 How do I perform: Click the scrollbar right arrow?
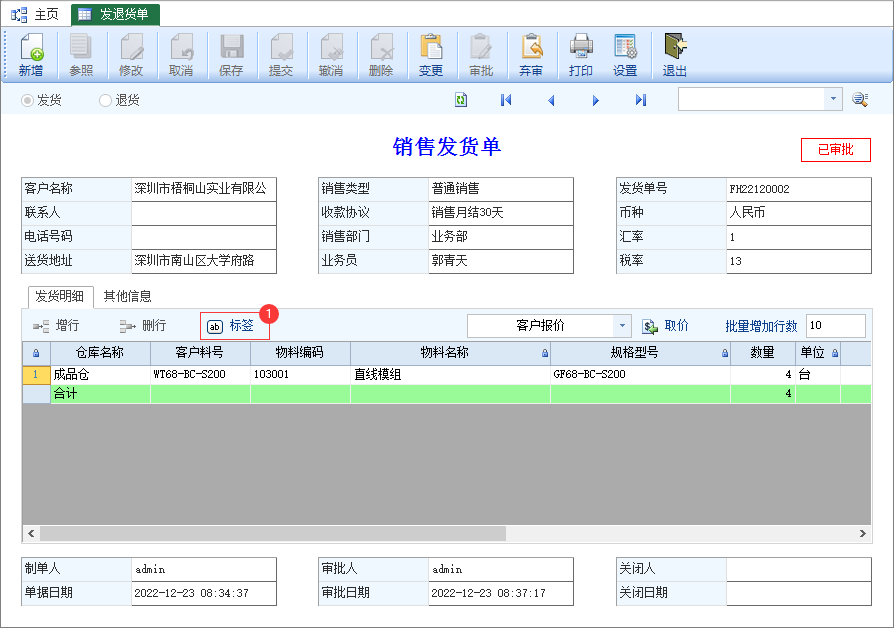click(x=863, y=533)
